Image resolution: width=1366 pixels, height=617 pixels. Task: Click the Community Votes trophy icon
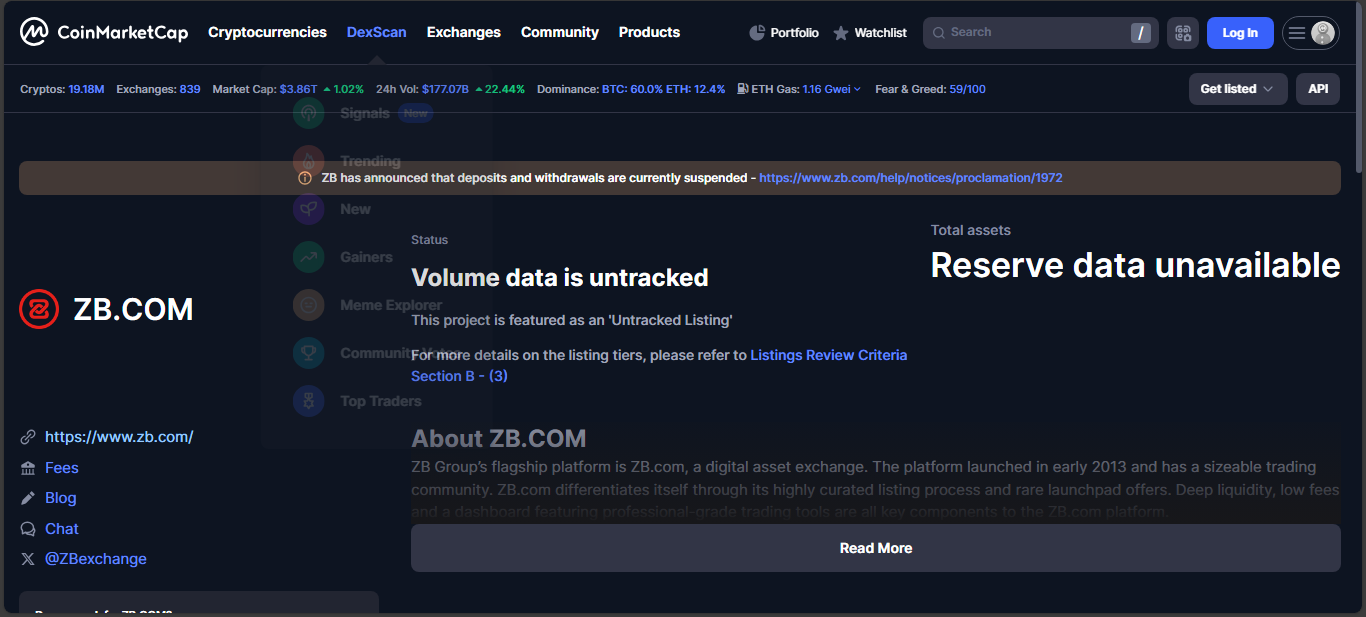coord(309,353)
